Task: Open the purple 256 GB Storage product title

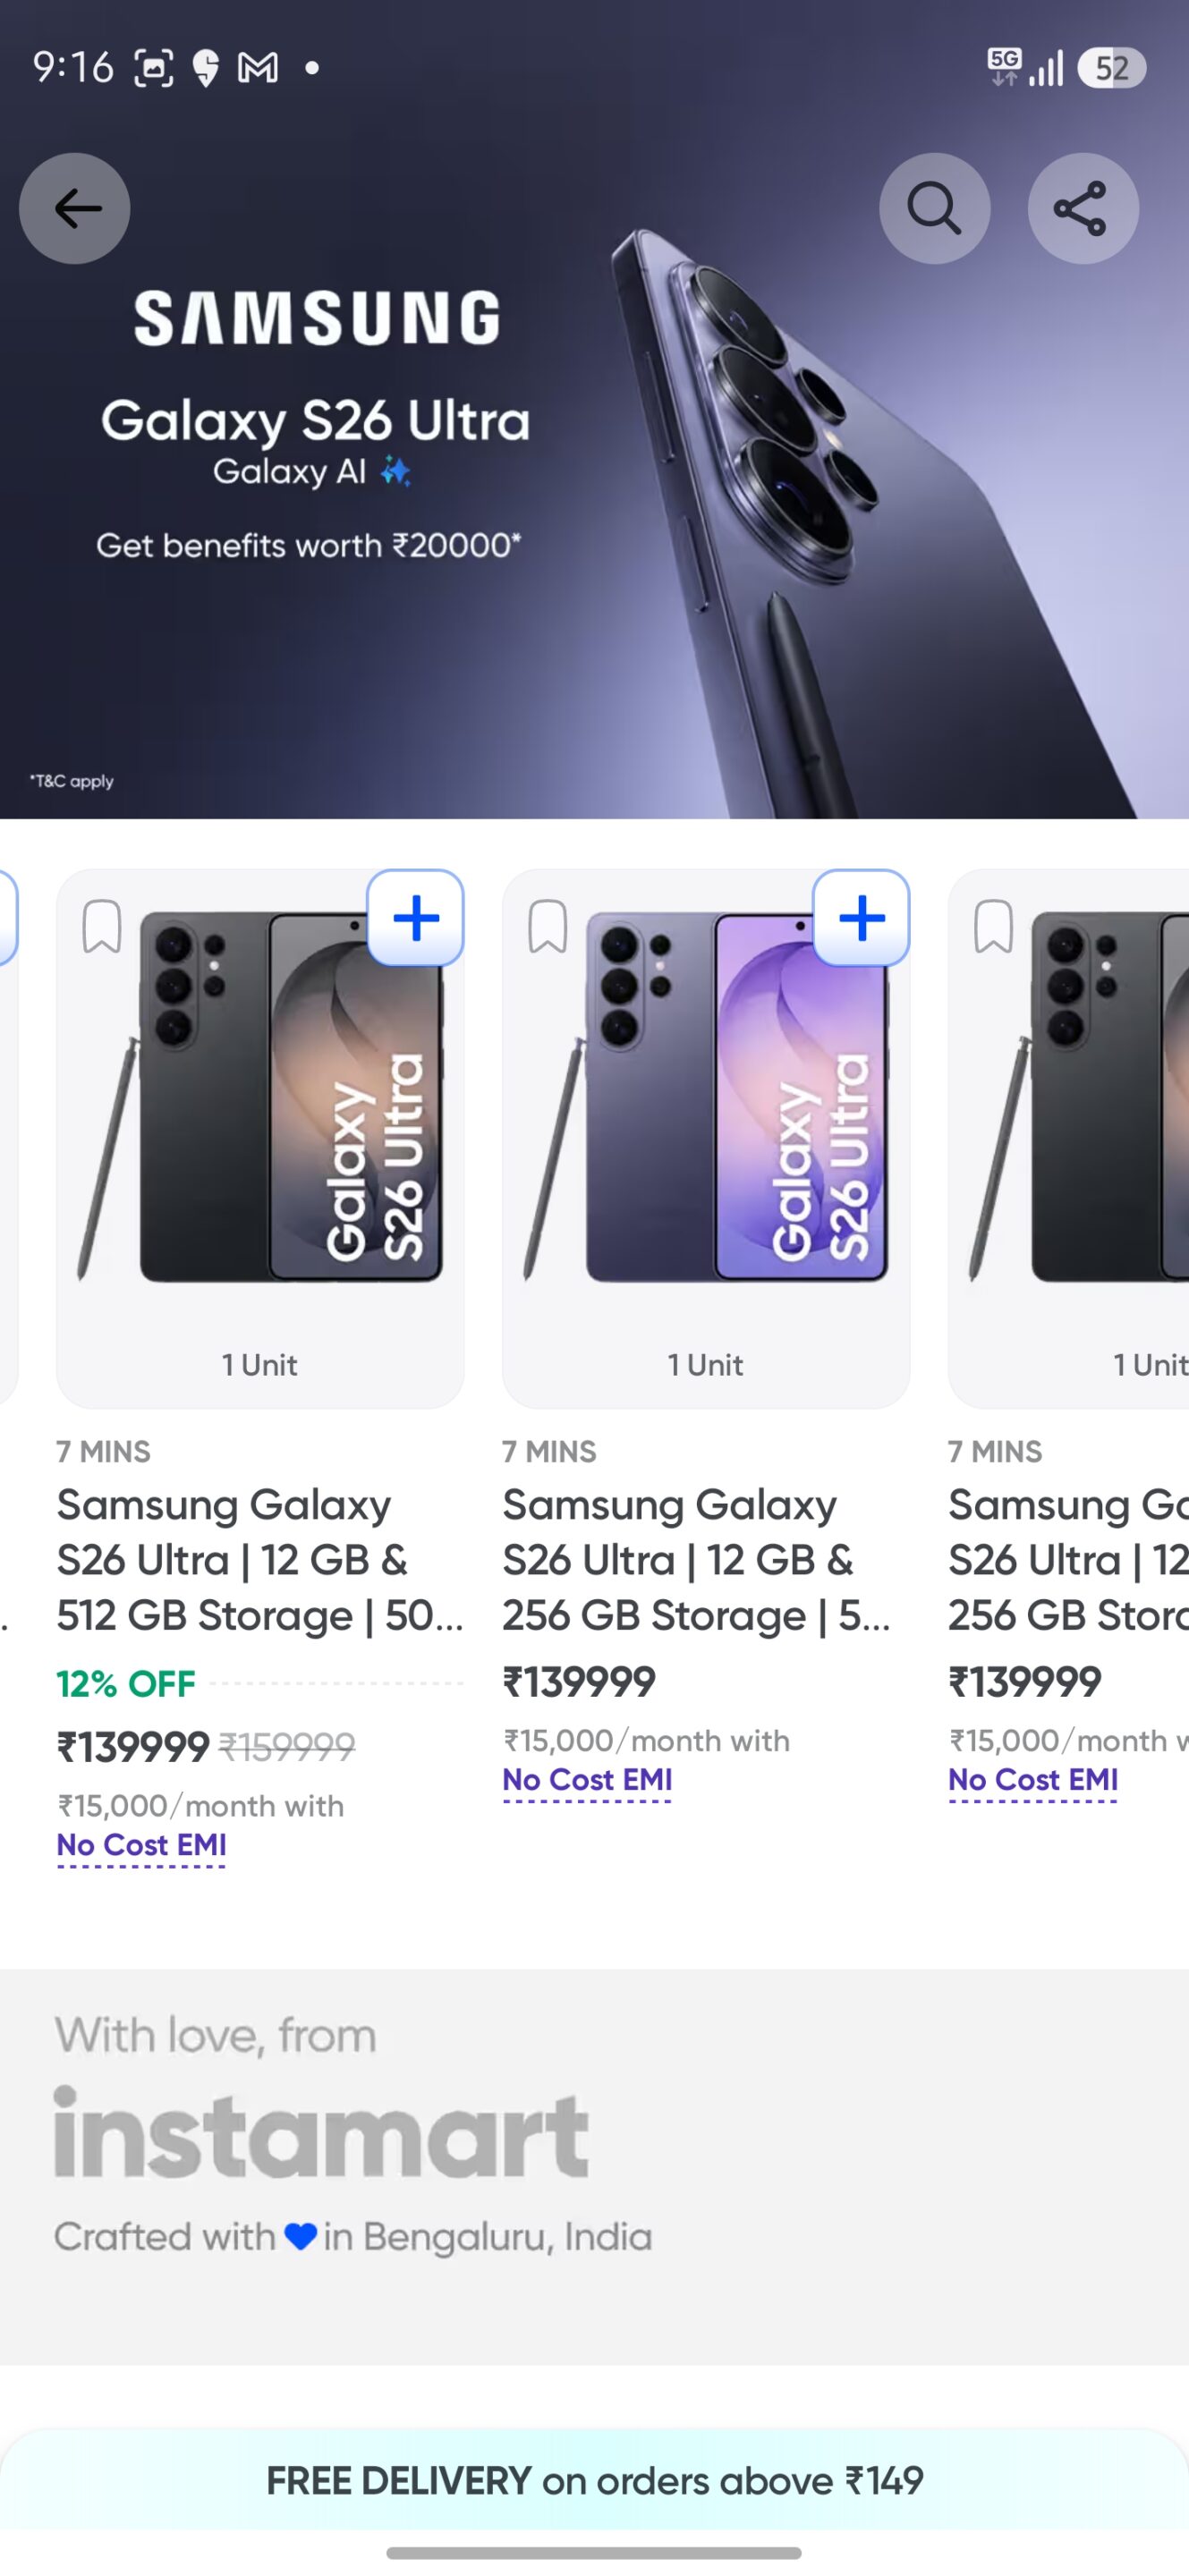Action: 696,1559
